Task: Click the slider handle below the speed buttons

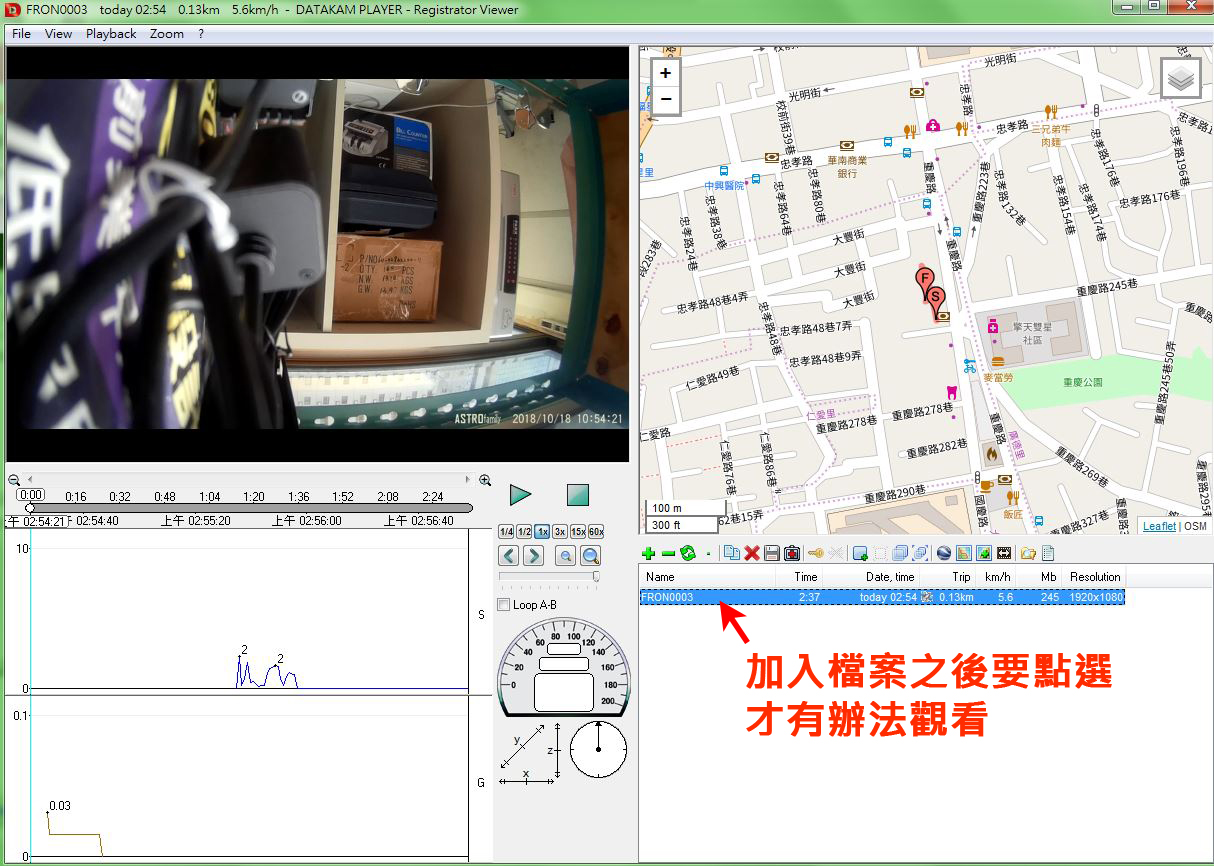Action: [x=597, y=576]
